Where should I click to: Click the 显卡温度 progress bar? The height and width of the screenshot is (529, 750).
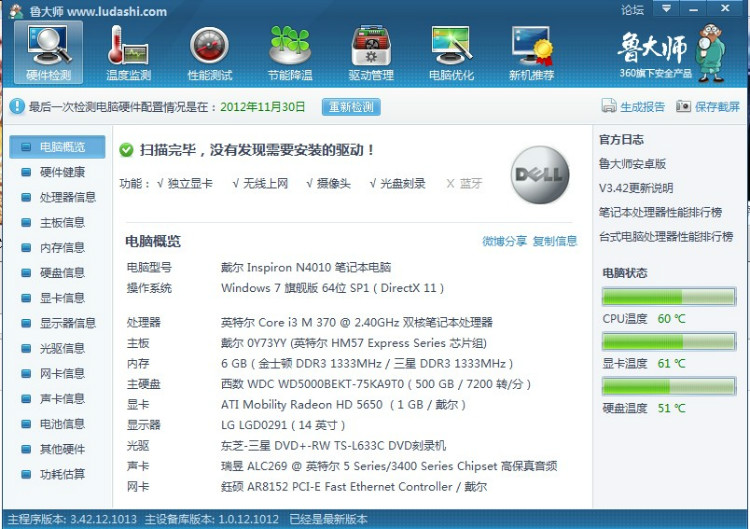(669, 342)
